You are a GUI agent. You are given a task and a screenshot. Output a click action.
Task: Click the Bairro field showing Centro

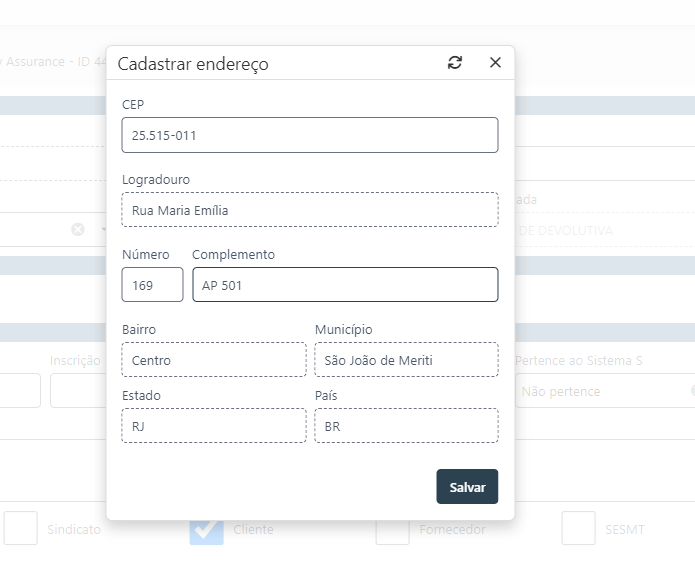213,360
